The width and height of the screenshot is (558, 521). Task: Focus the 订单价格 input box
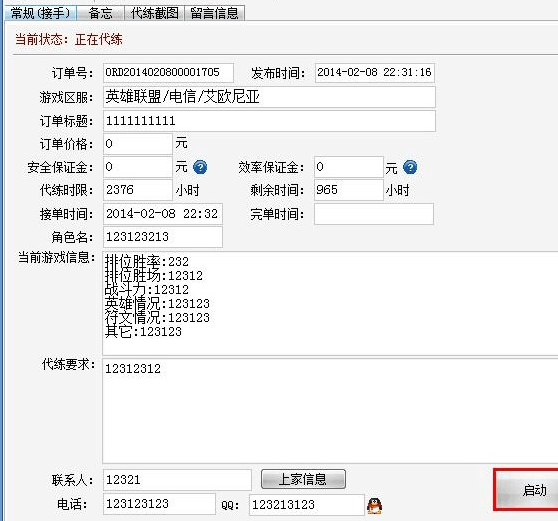138,144
